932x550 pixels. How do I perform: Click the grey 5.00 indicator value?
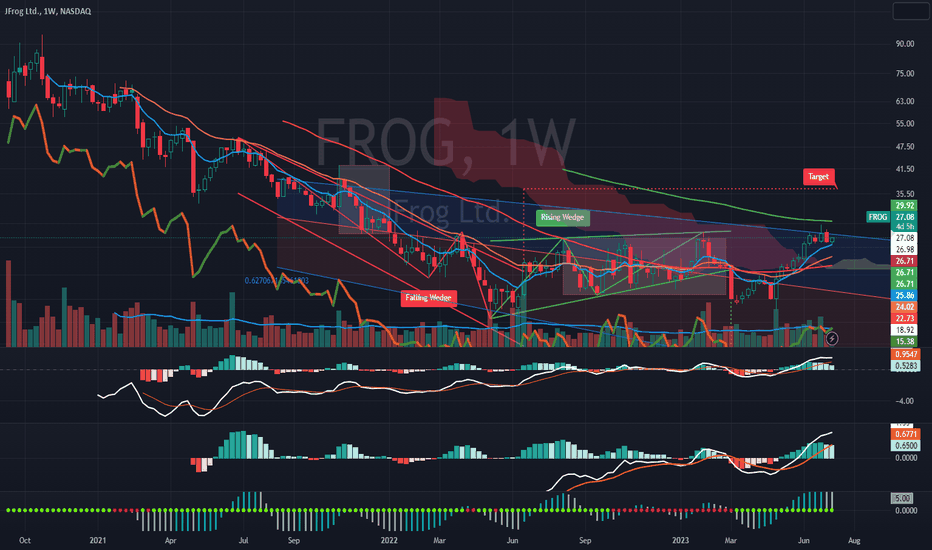click(902, 498)
